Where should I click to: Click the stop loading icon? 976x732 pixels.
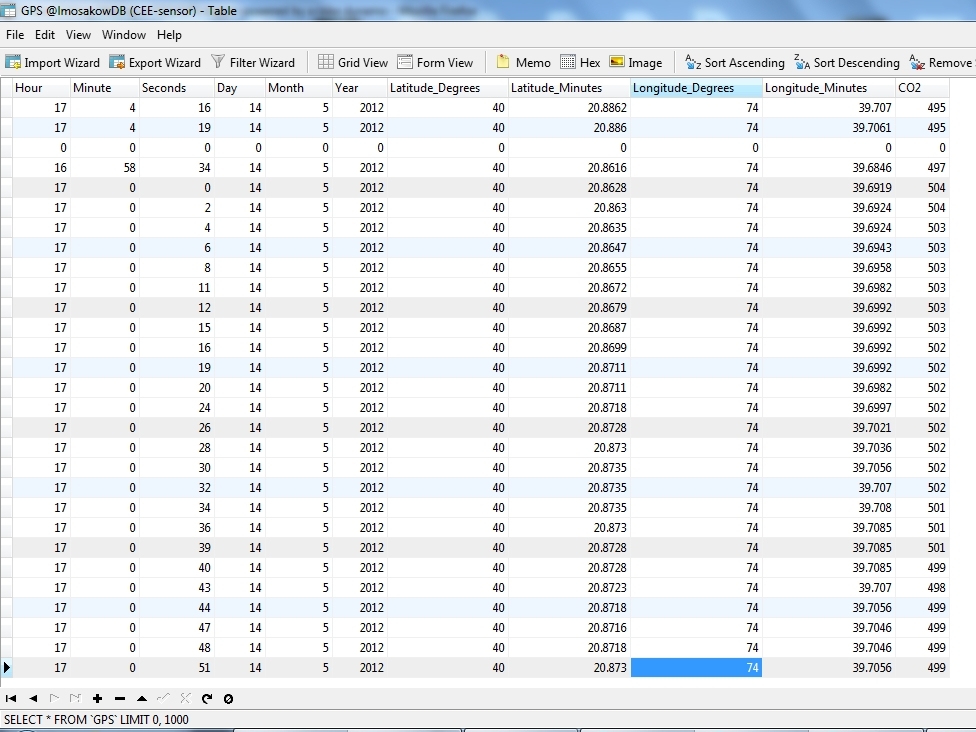[228, 699]
